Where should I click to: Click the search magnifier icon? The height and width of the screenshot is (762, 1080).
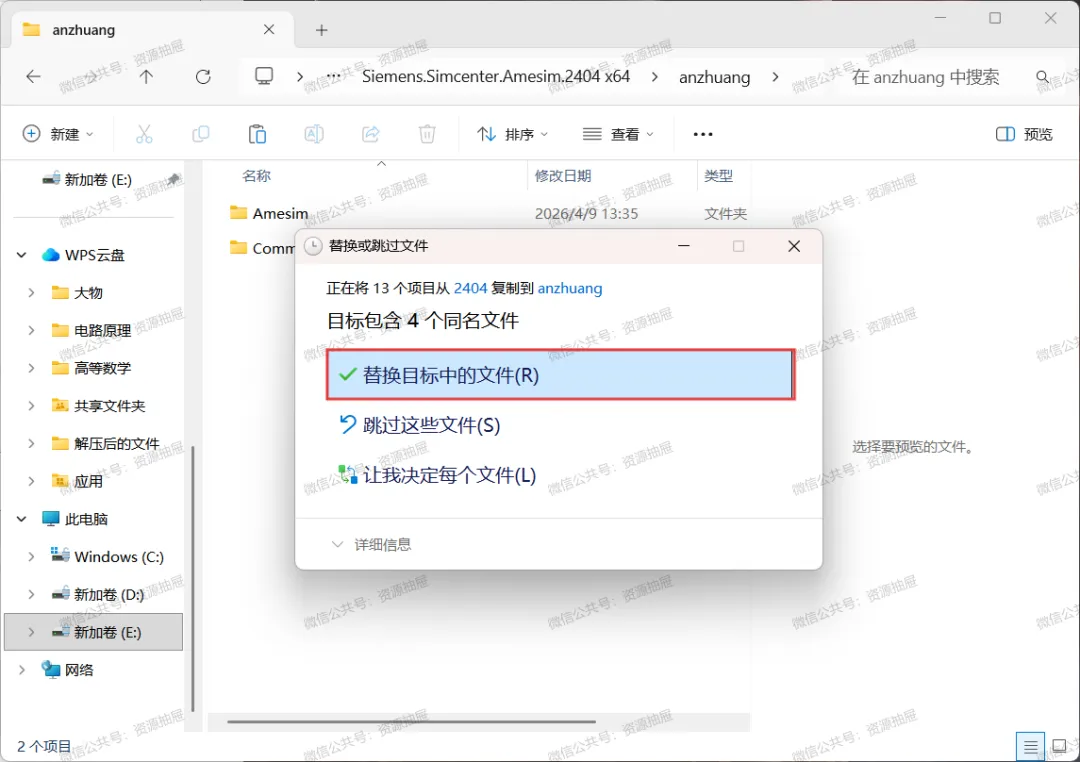tap(1042, 77)
